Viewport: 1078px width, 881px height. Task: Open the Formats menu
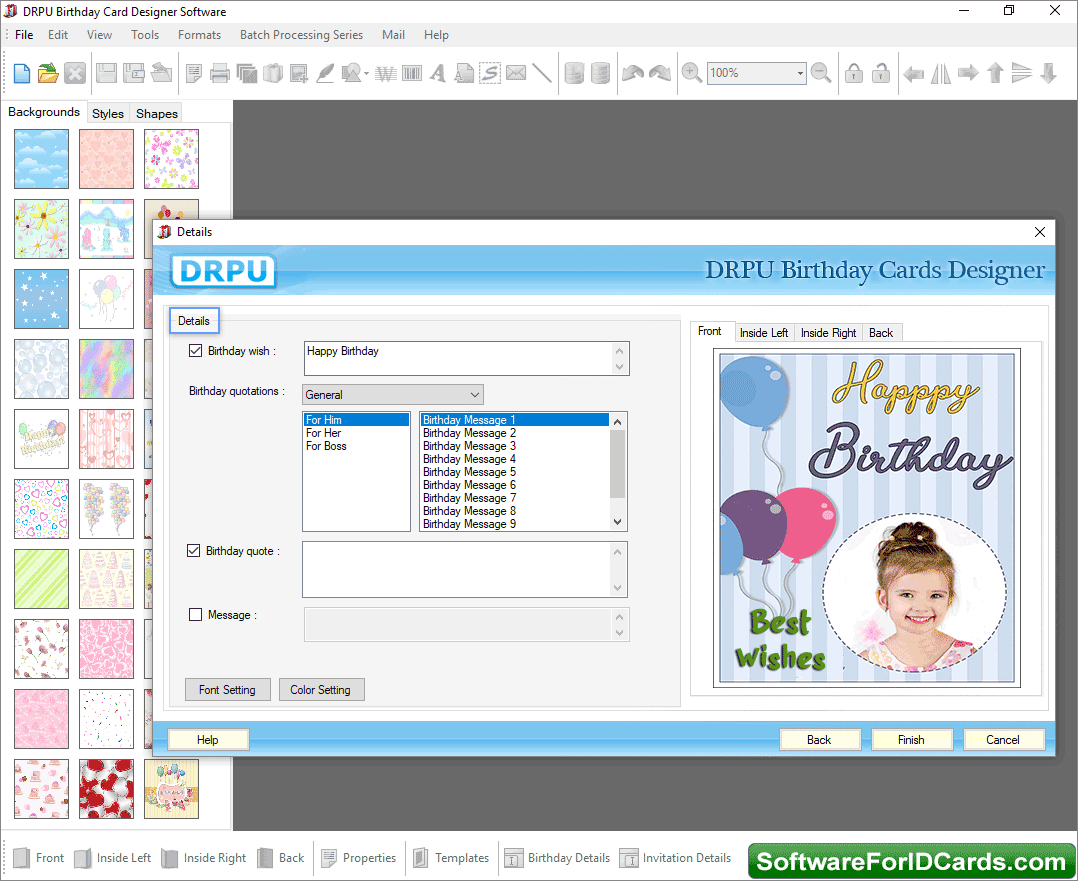click(199, 34)
